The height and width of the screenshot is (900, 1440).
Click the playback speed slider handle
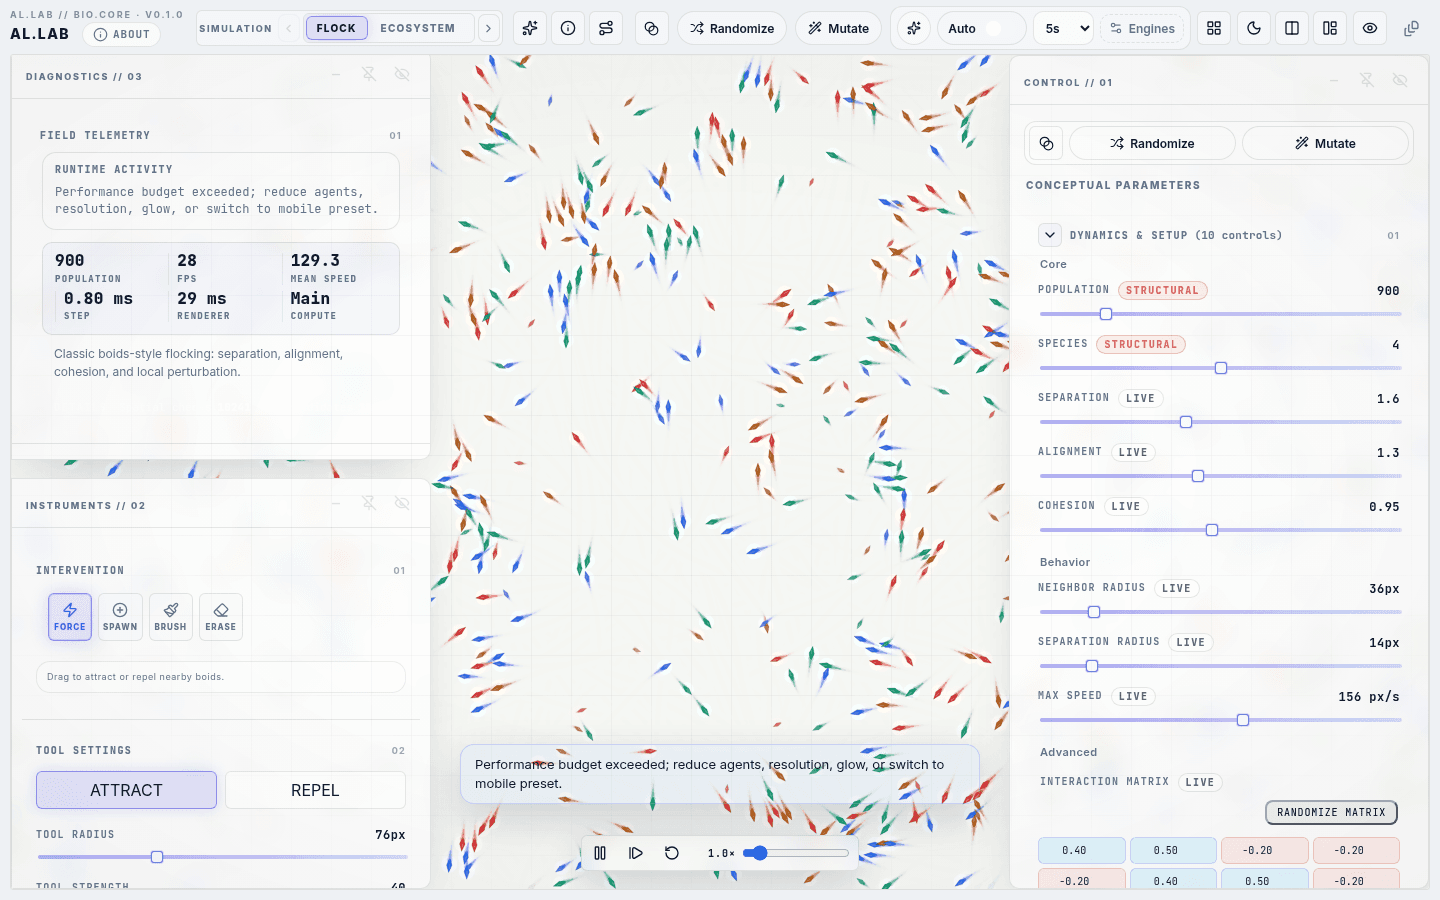pyautogui.click(x=760, y=853)
